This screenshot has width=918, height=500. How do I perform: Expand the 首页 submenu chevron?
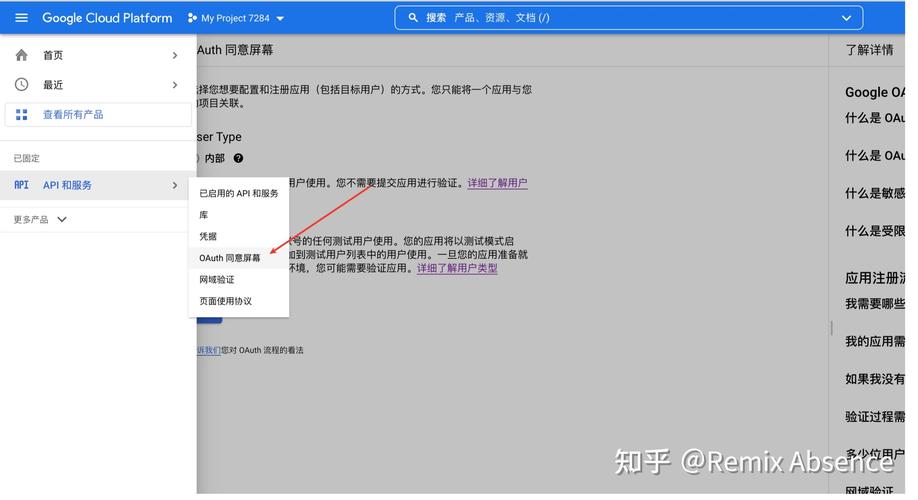[174, 55]
